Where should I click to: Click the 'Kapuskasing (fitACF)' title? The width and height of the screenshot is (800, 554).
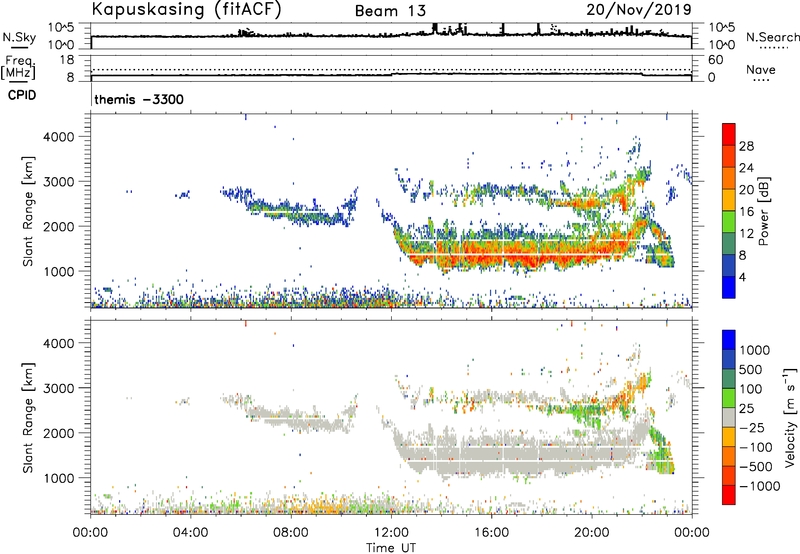coord(186,9)
